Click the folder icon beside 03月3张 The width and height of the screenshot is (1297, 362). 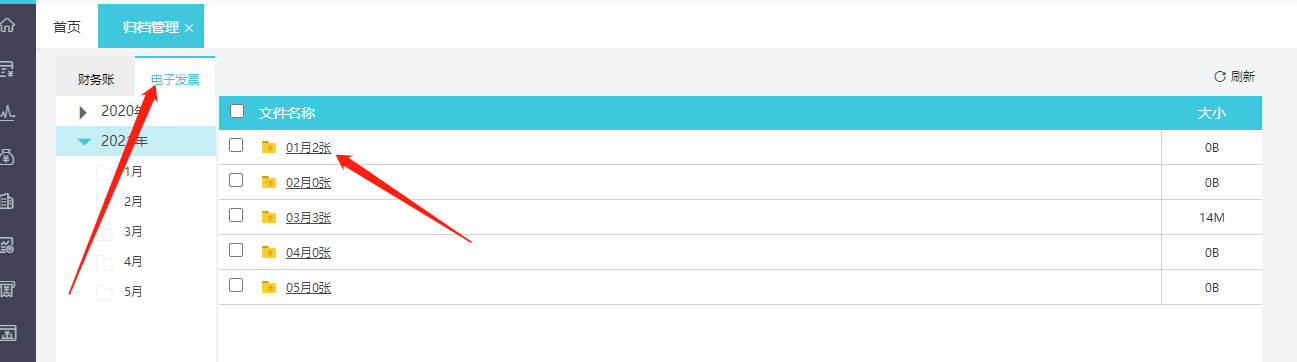tap(268, 217)
